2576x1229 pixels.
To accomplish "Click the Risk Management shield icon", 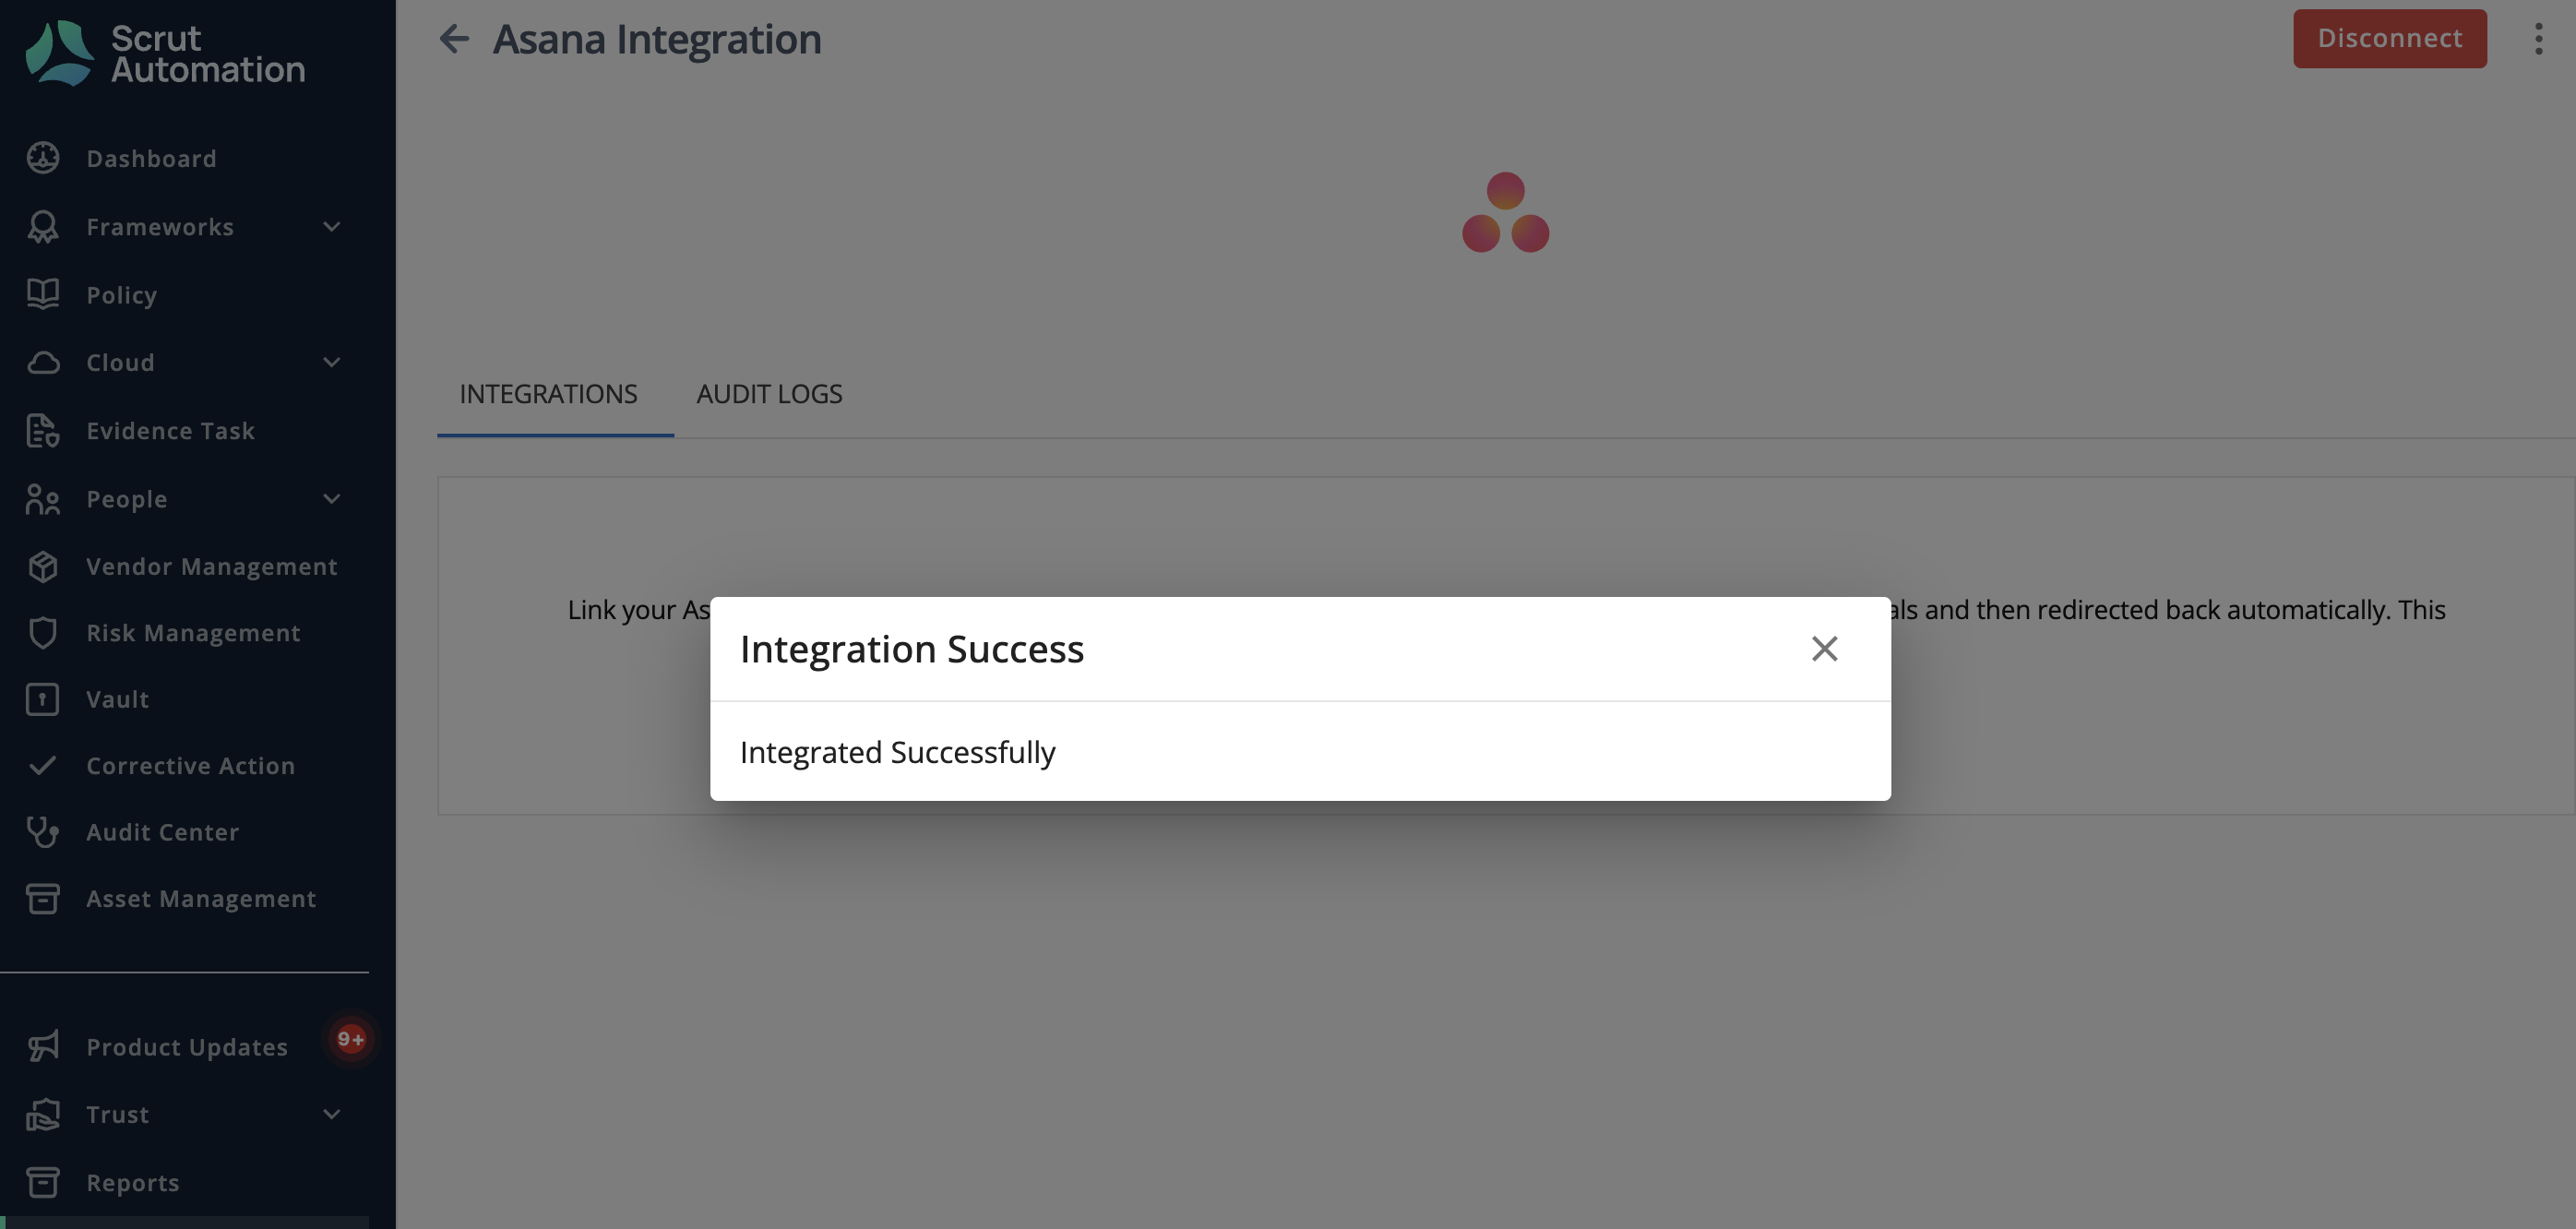I will 43,633.
